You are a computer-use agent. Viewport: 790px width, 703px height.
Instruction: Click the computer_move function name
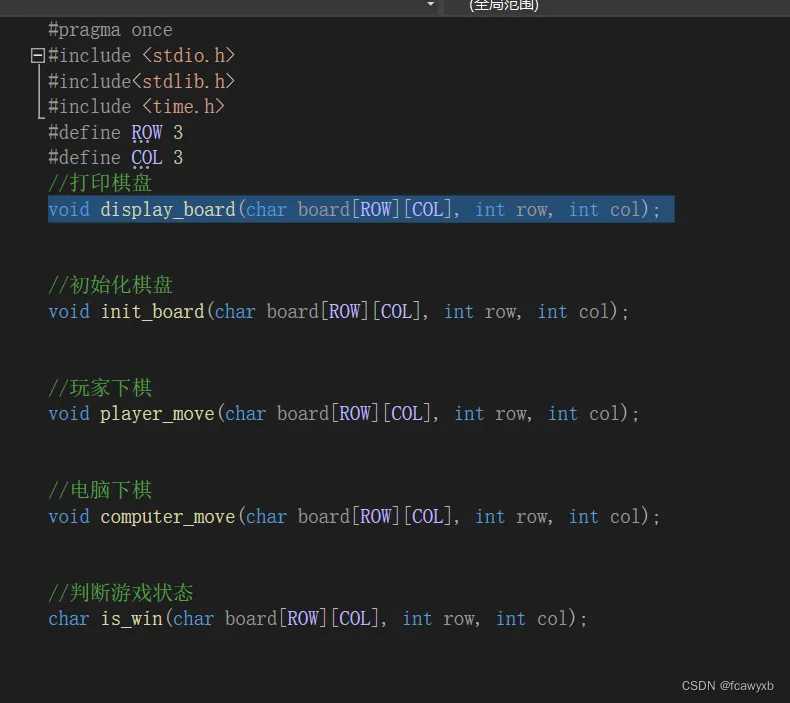(x=168, y=517)
